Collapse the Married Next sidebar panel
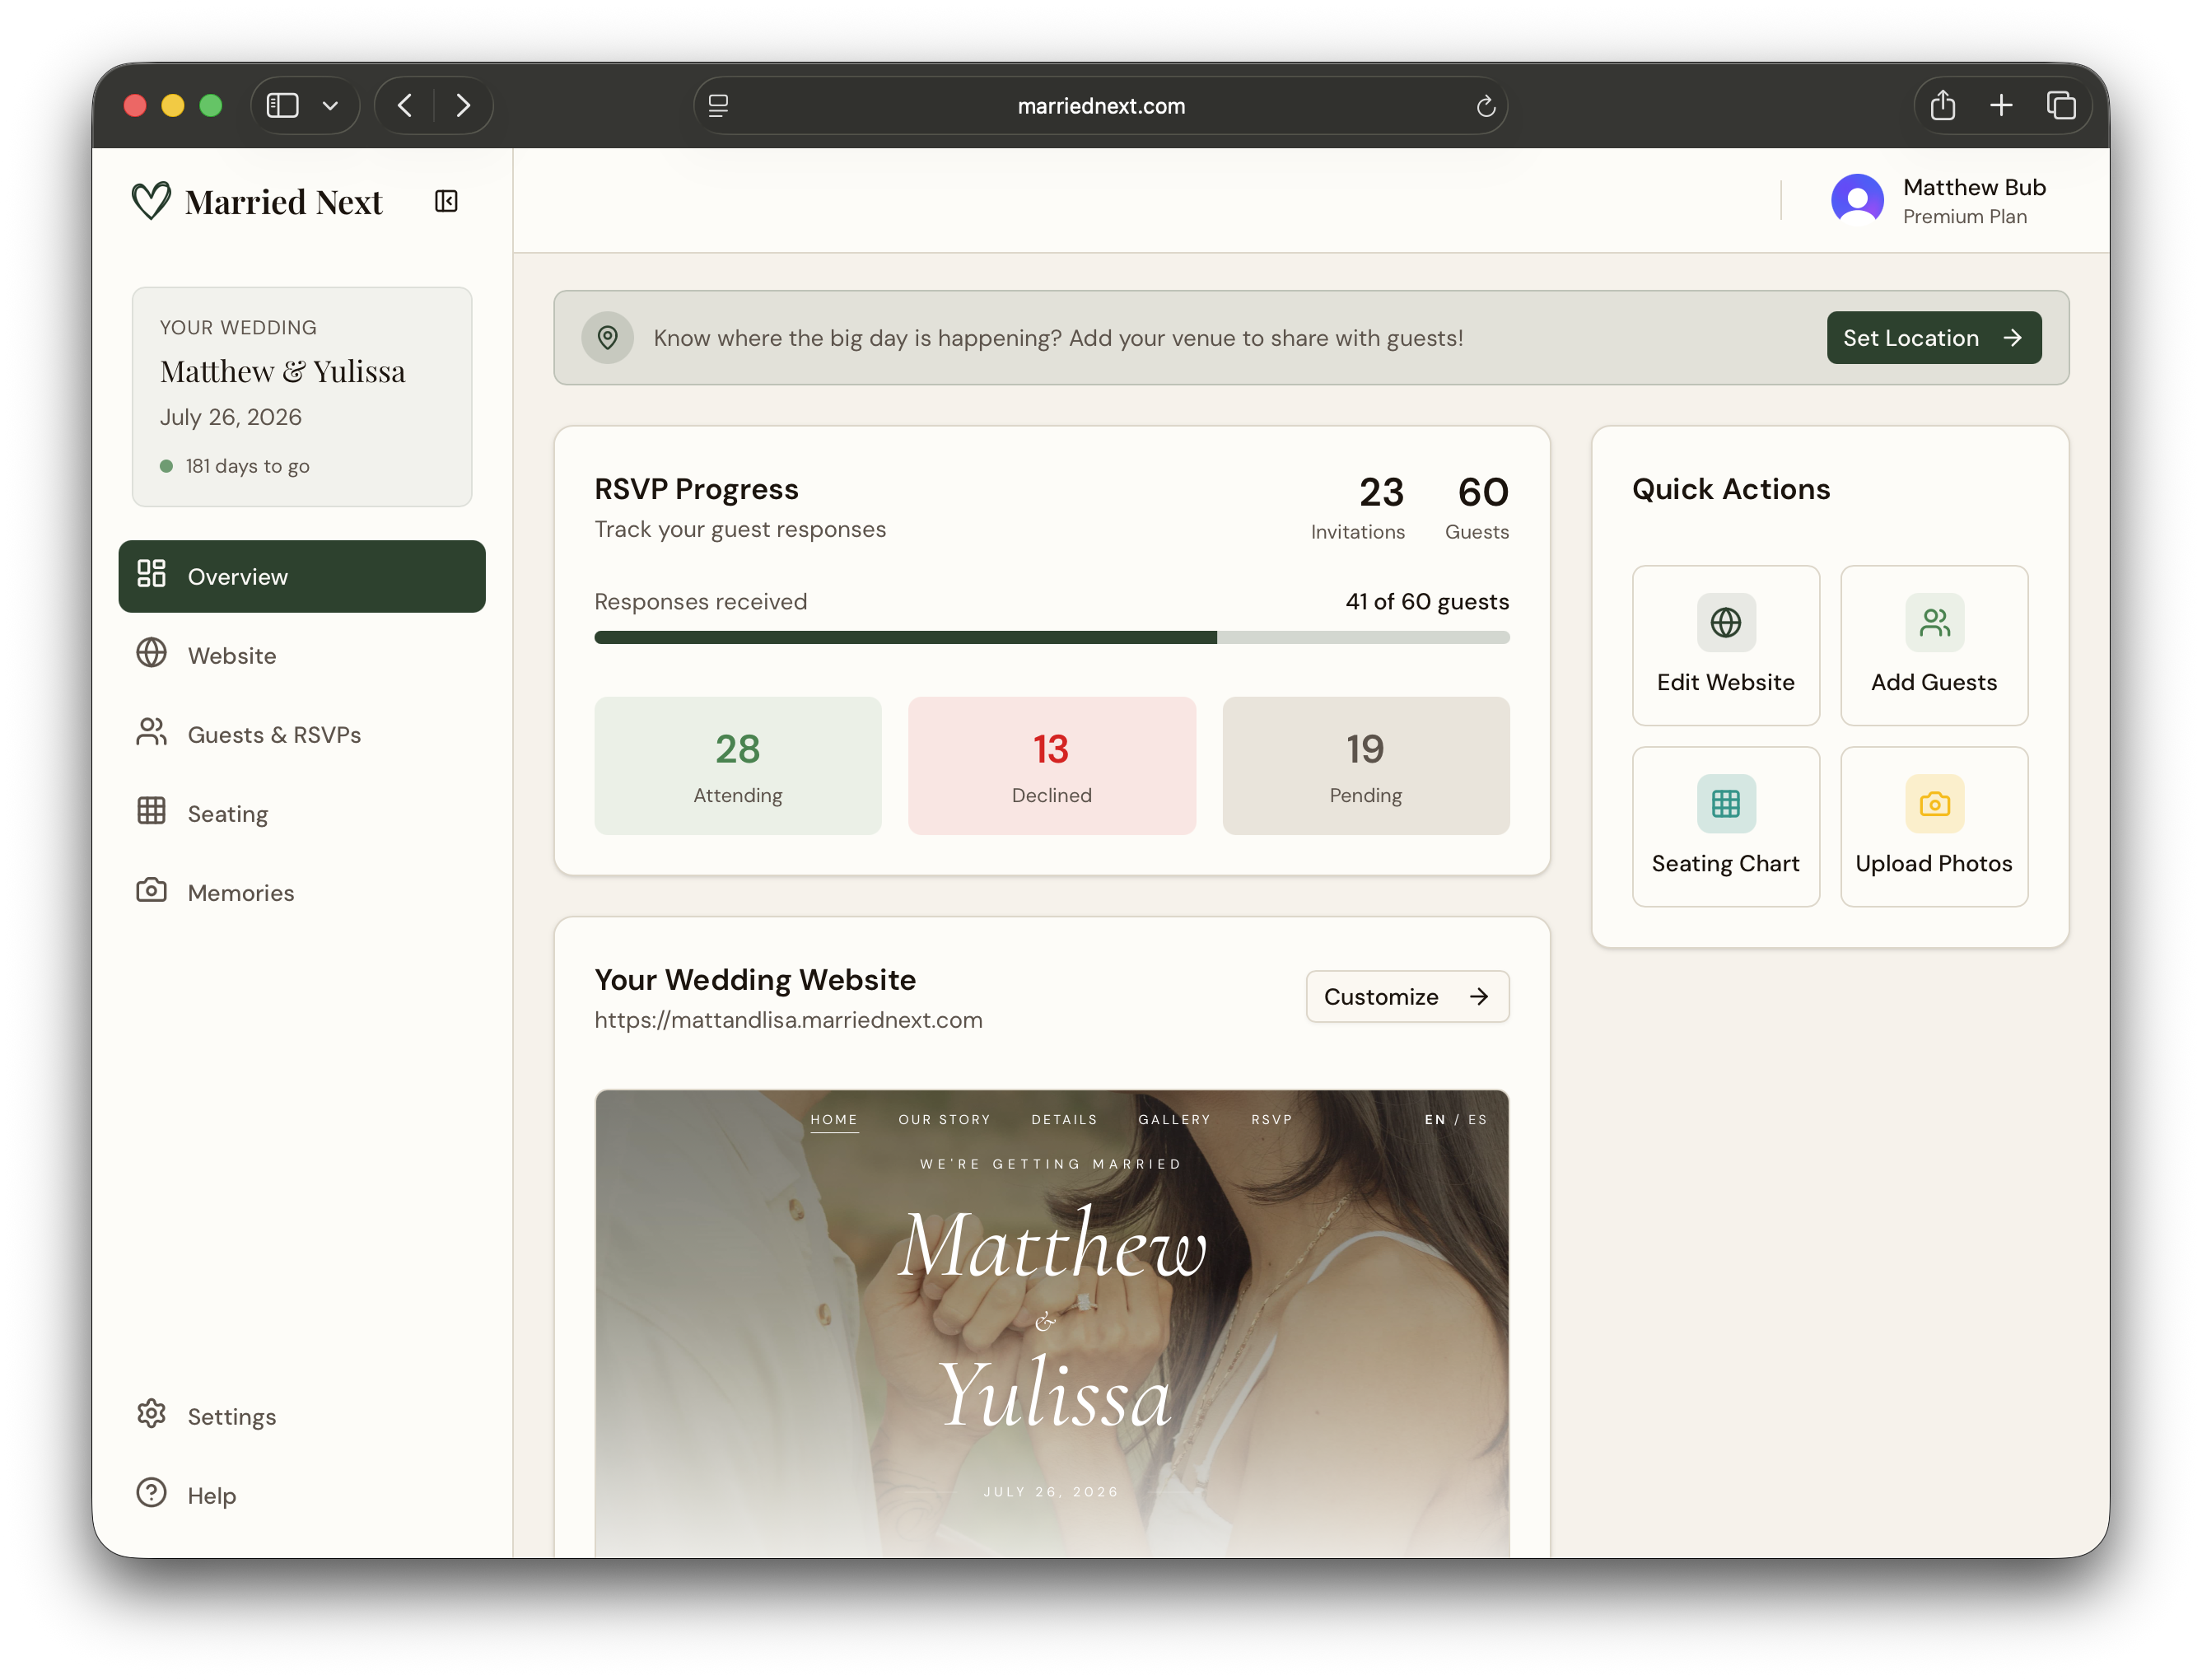This screenshot has height=1680, width=2202. tap(446, 201)
